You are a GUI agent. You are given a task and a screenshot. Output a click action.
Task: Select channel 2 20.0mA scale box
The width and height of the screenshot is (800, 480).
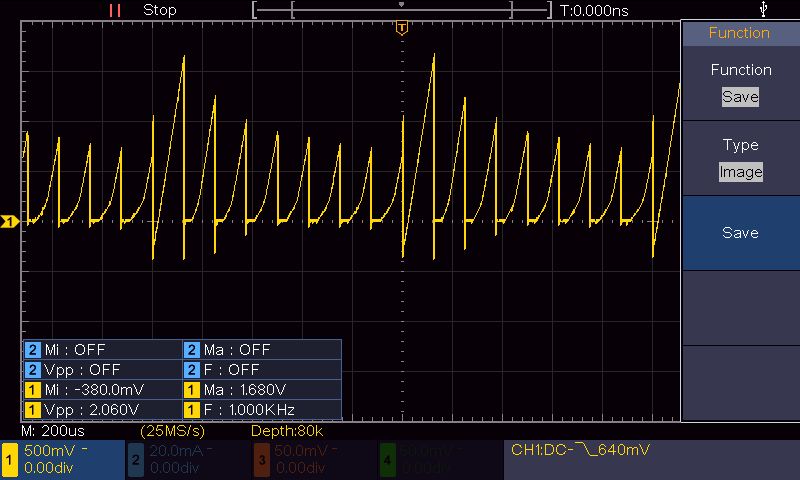188,459
